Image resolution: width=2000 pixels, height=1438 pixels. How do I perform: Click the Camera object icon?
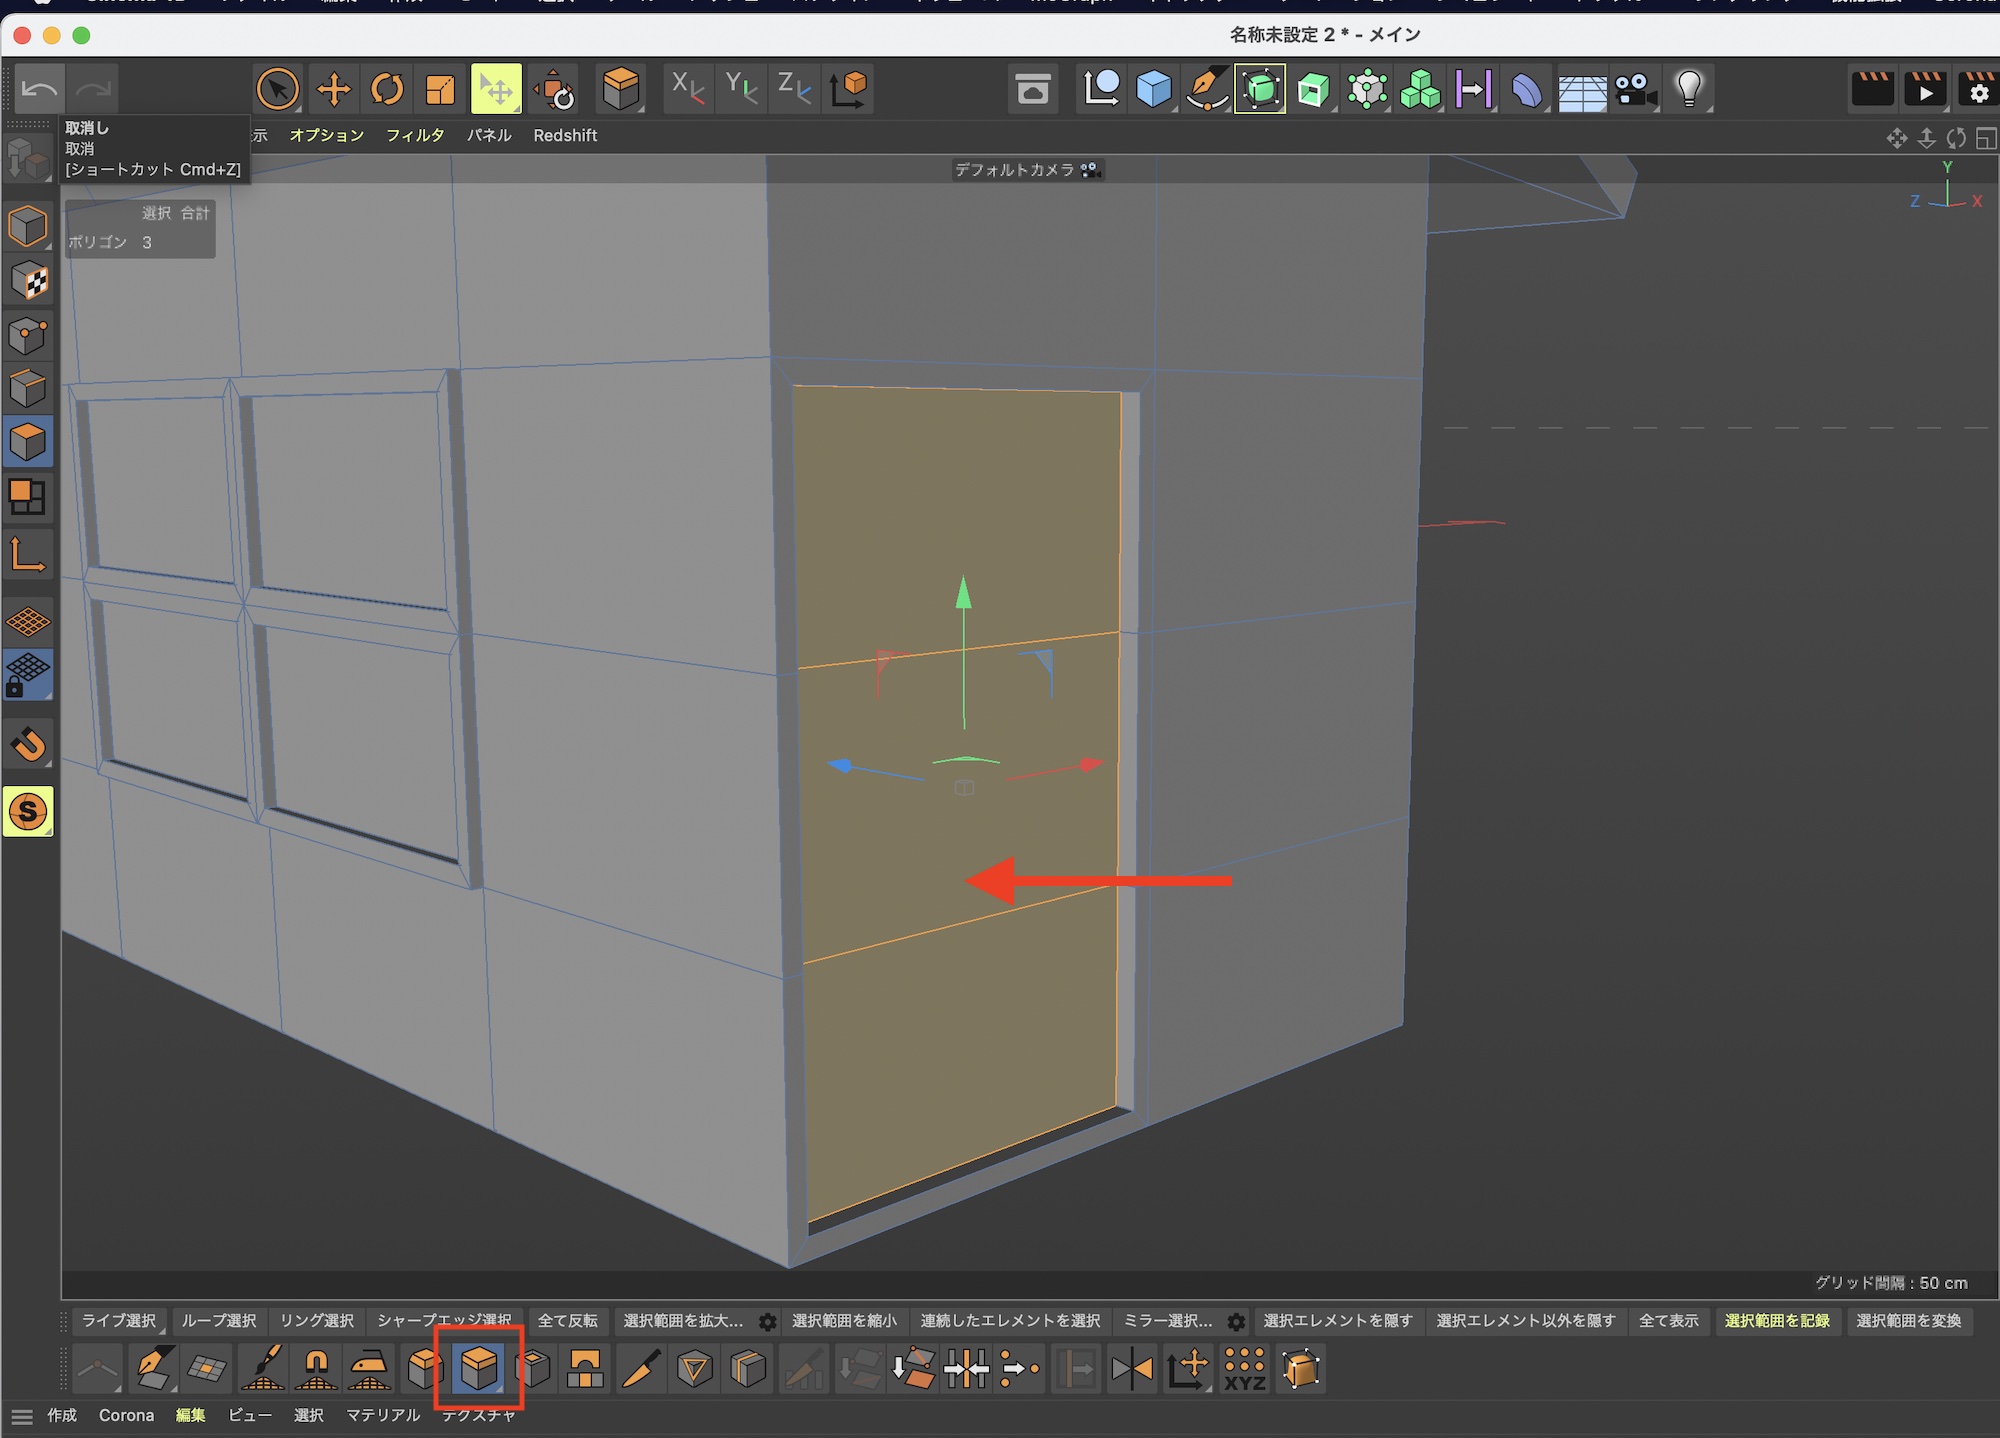[x=1635, y=89]
